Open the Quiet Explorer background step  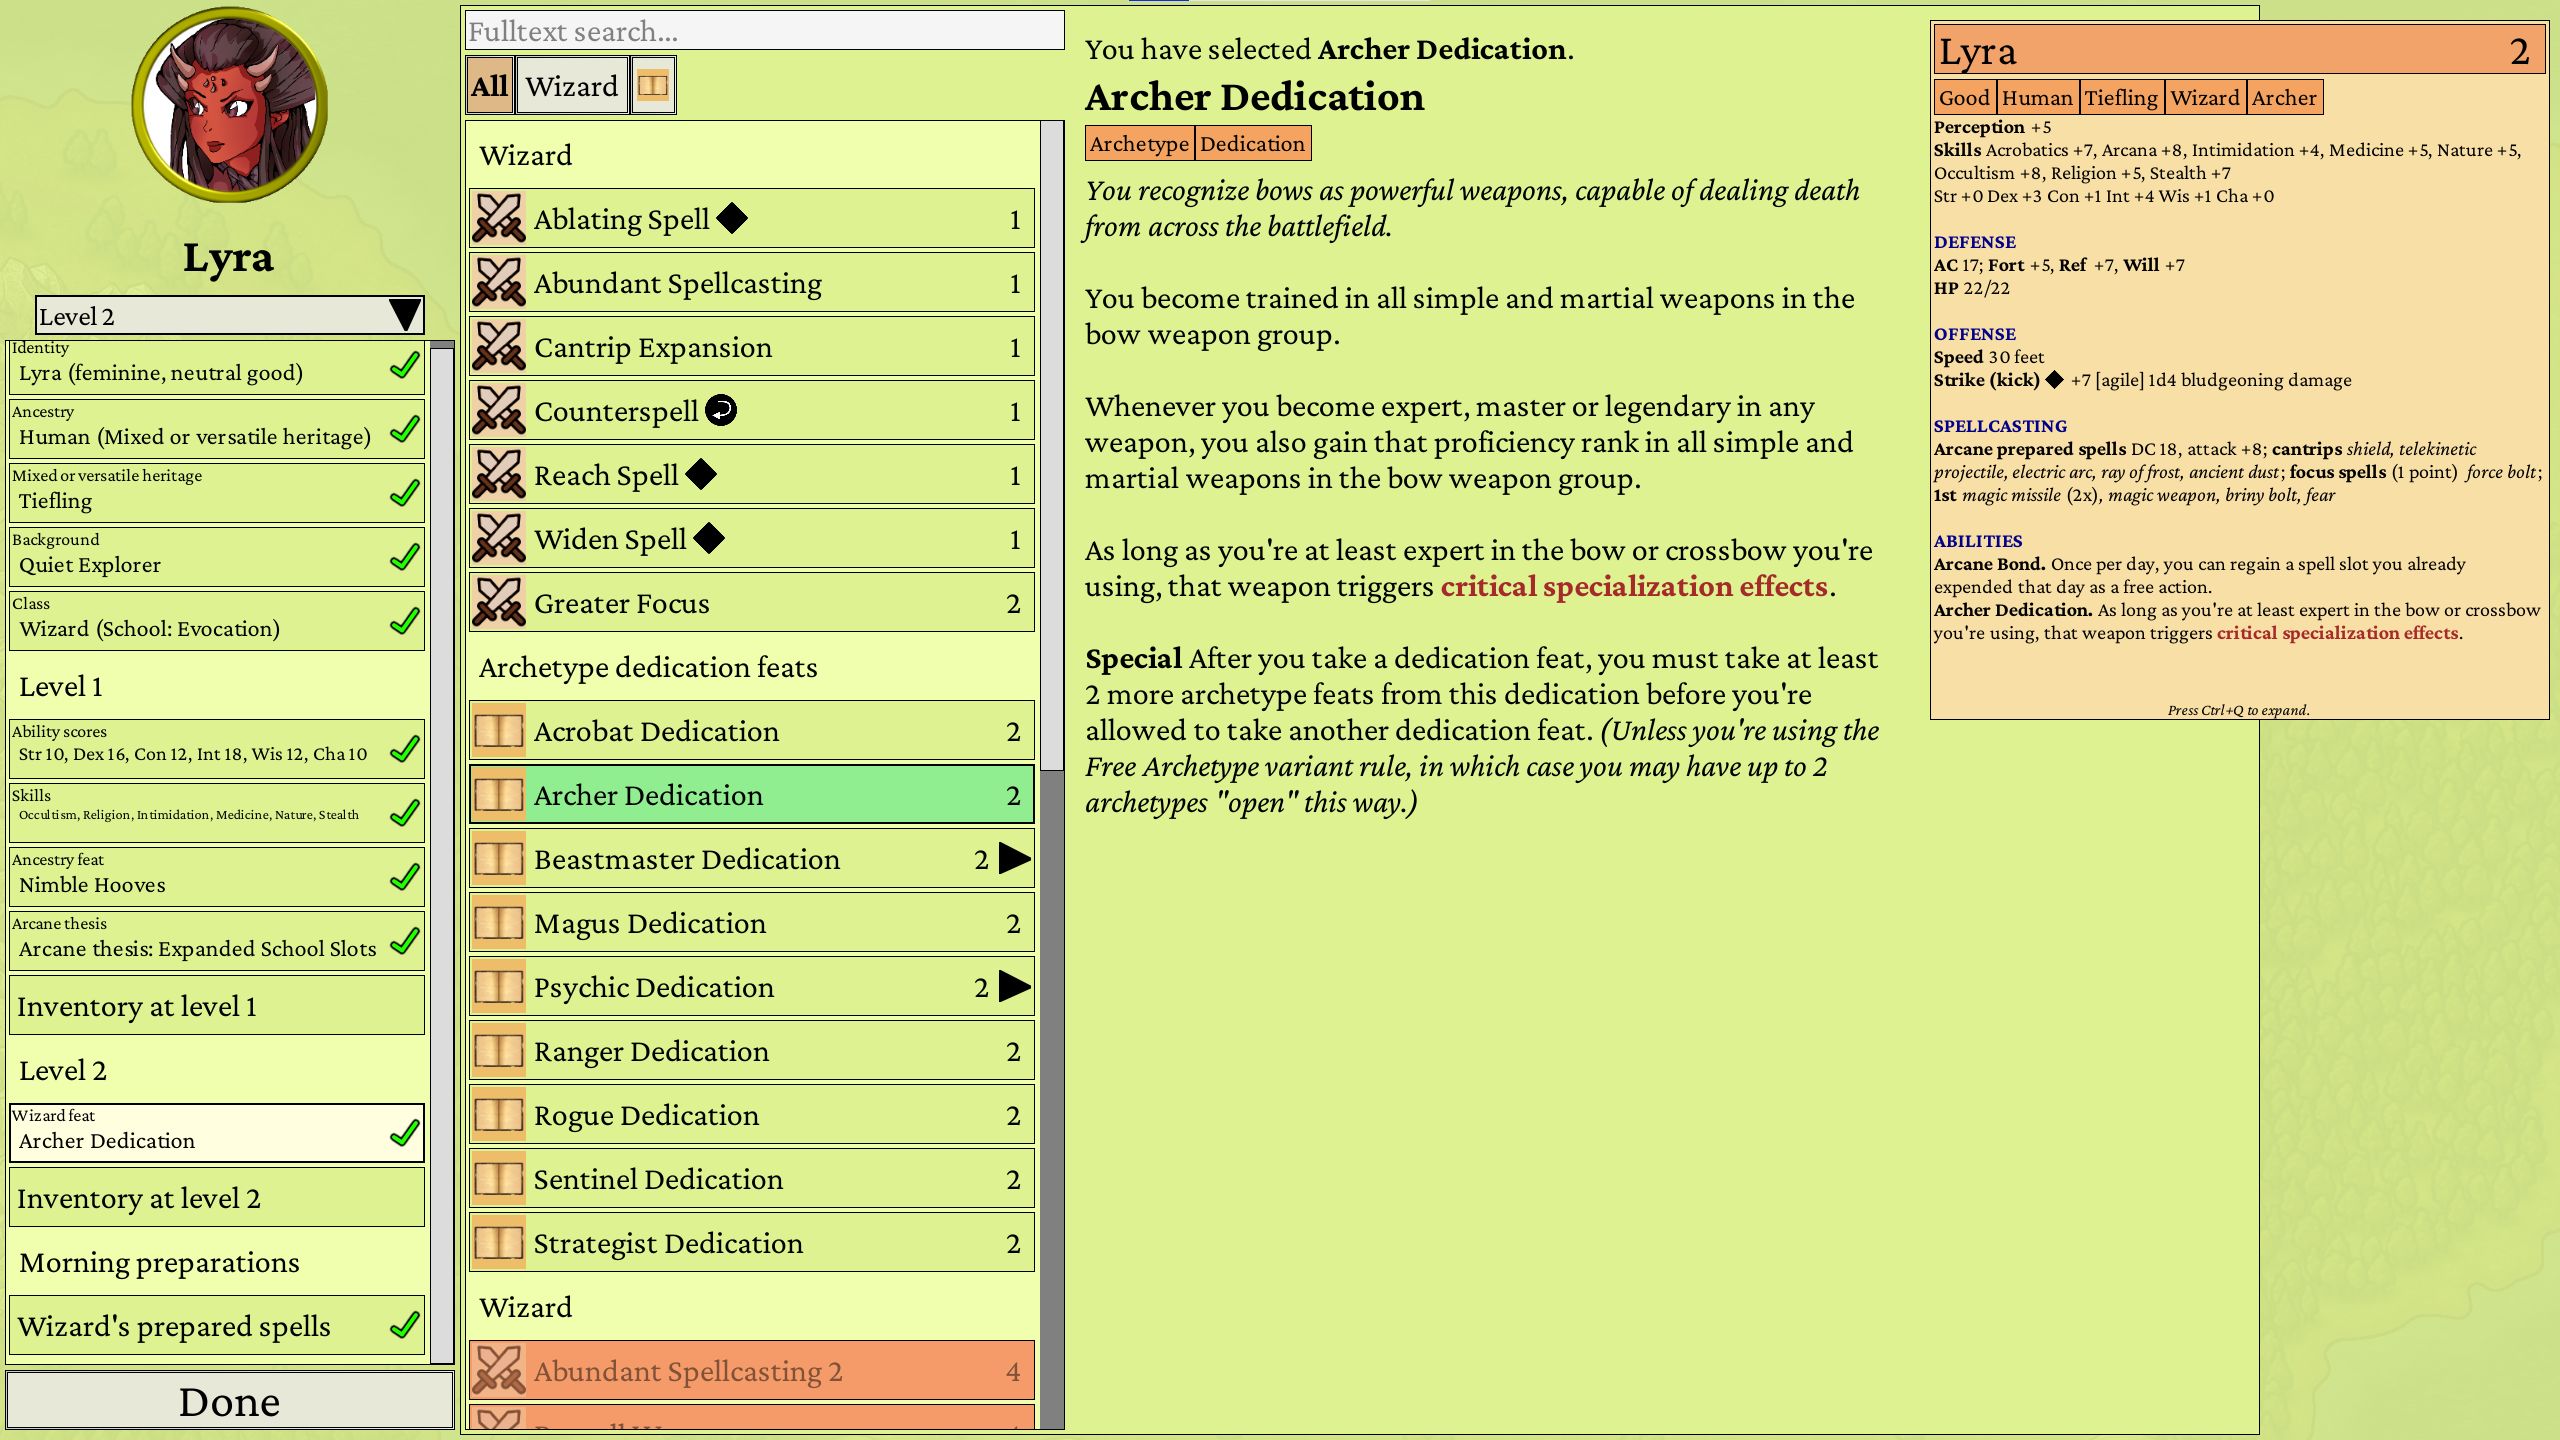tap(217, 558)
